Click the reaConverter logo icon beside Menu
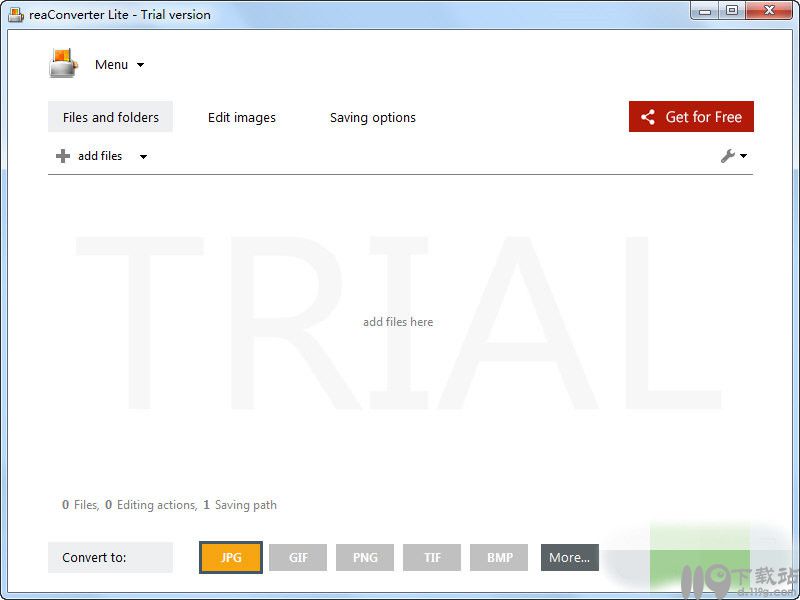Viewport: 800px width, 600px height. click(63, 63)
